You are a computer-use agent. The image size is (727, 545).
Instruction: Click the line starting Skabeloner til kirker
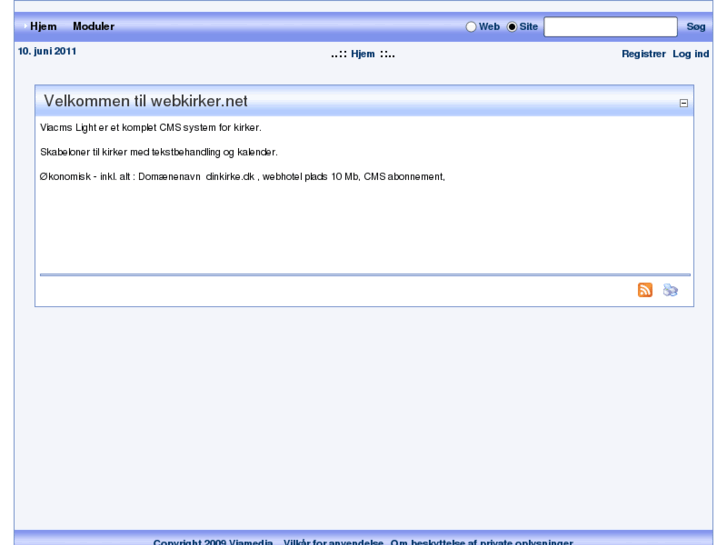tap(159, 152)
